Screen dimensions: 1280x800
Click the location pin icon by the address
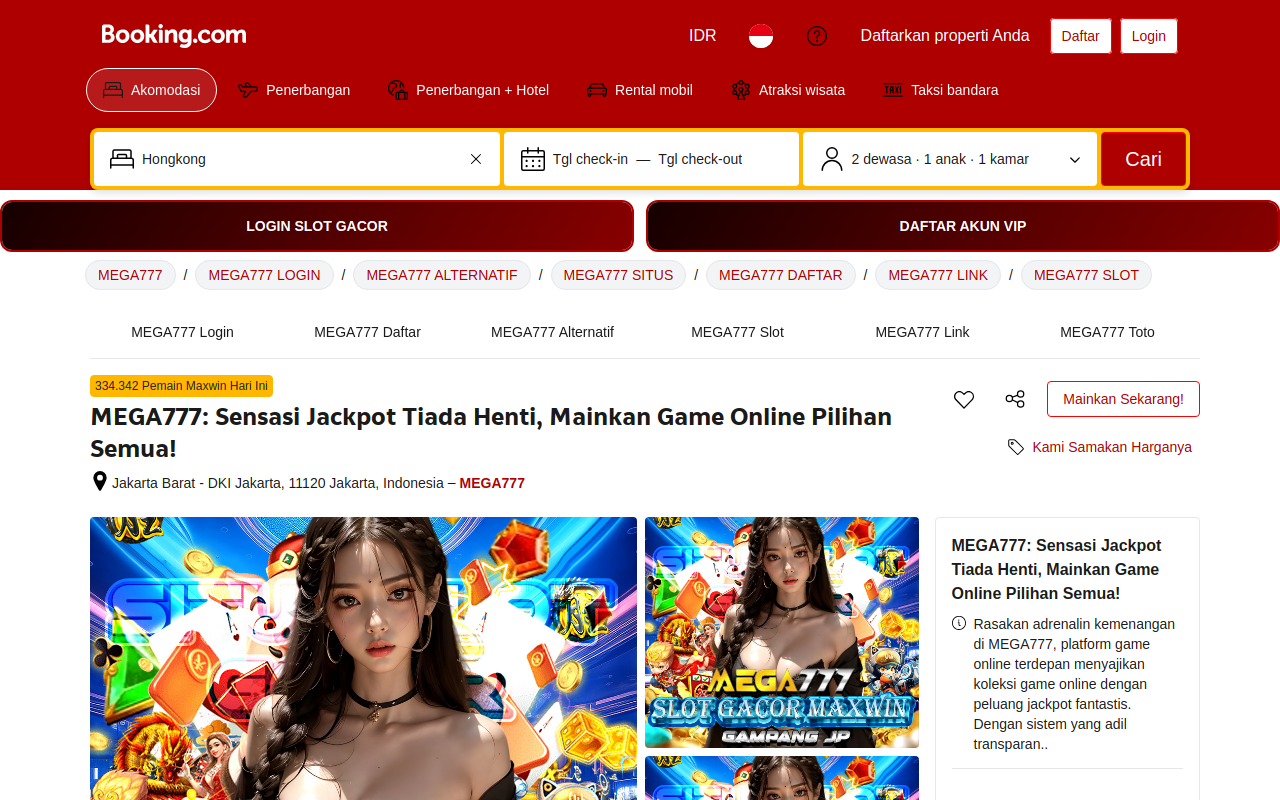click(x=100, y=482)
